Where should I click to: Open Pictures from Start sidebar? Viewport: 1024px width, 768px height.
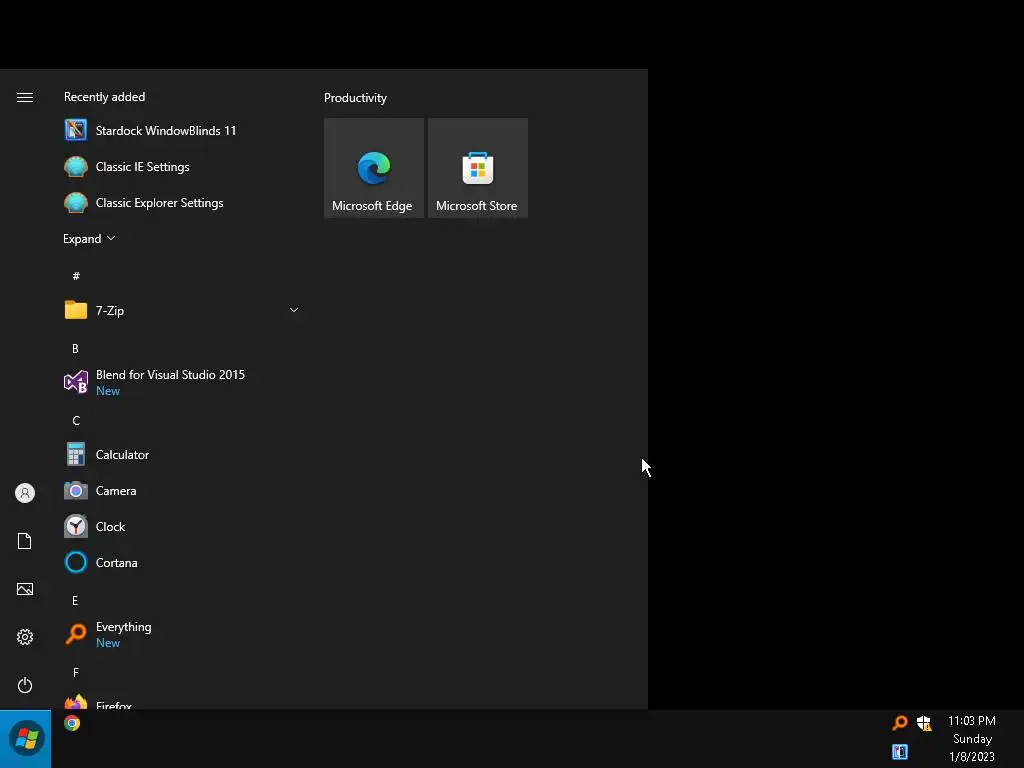(25, 589)
